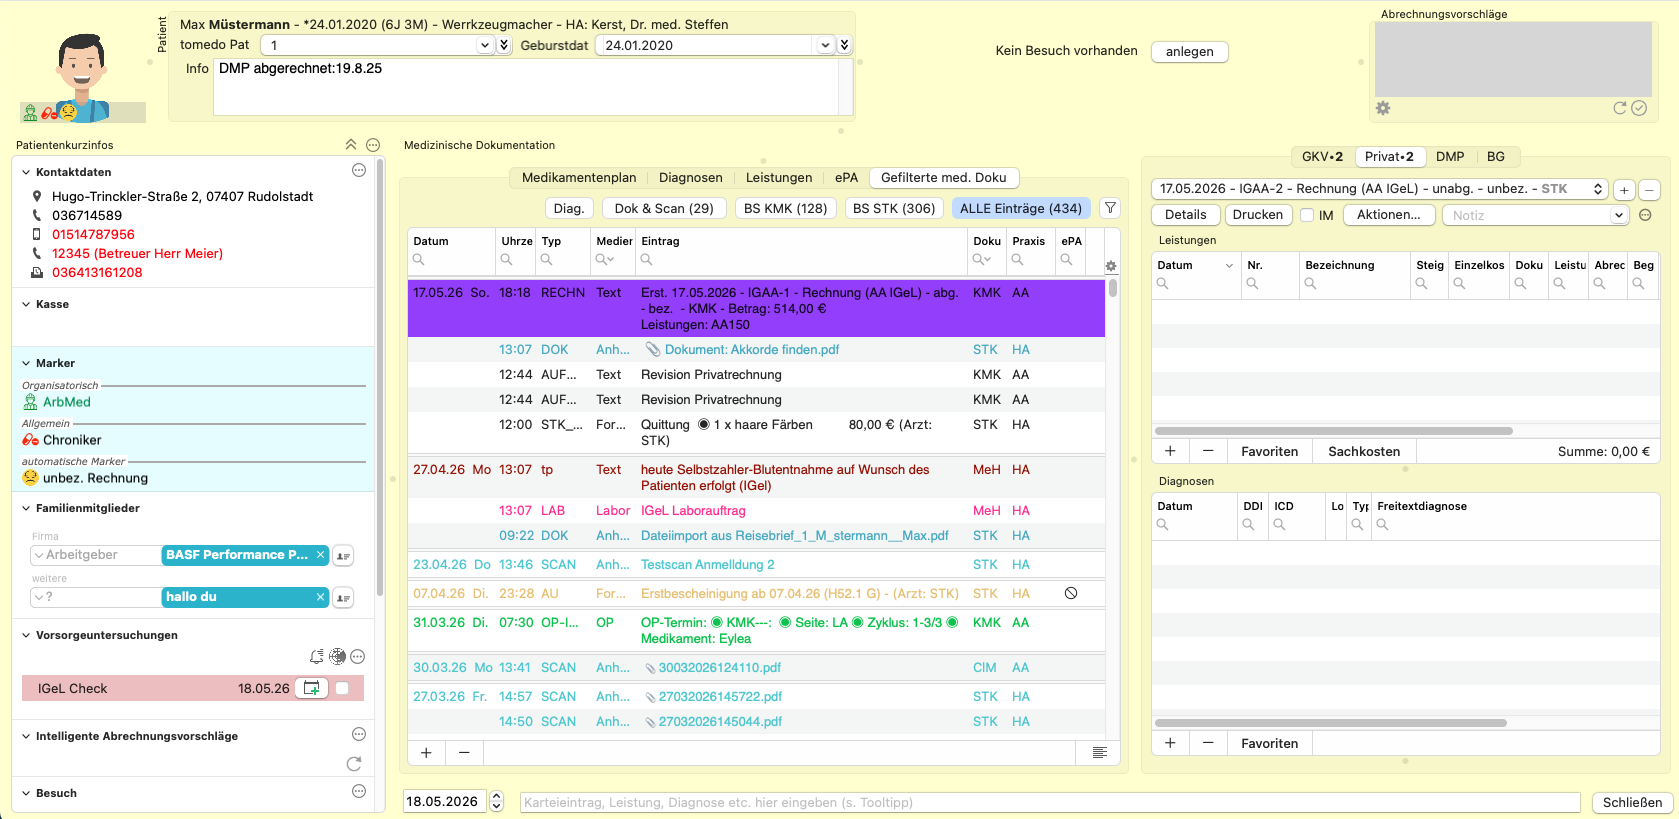Click the gear icon under Abrechnungsvorschläge
1679x819 pixels.
click(1383, 108)
